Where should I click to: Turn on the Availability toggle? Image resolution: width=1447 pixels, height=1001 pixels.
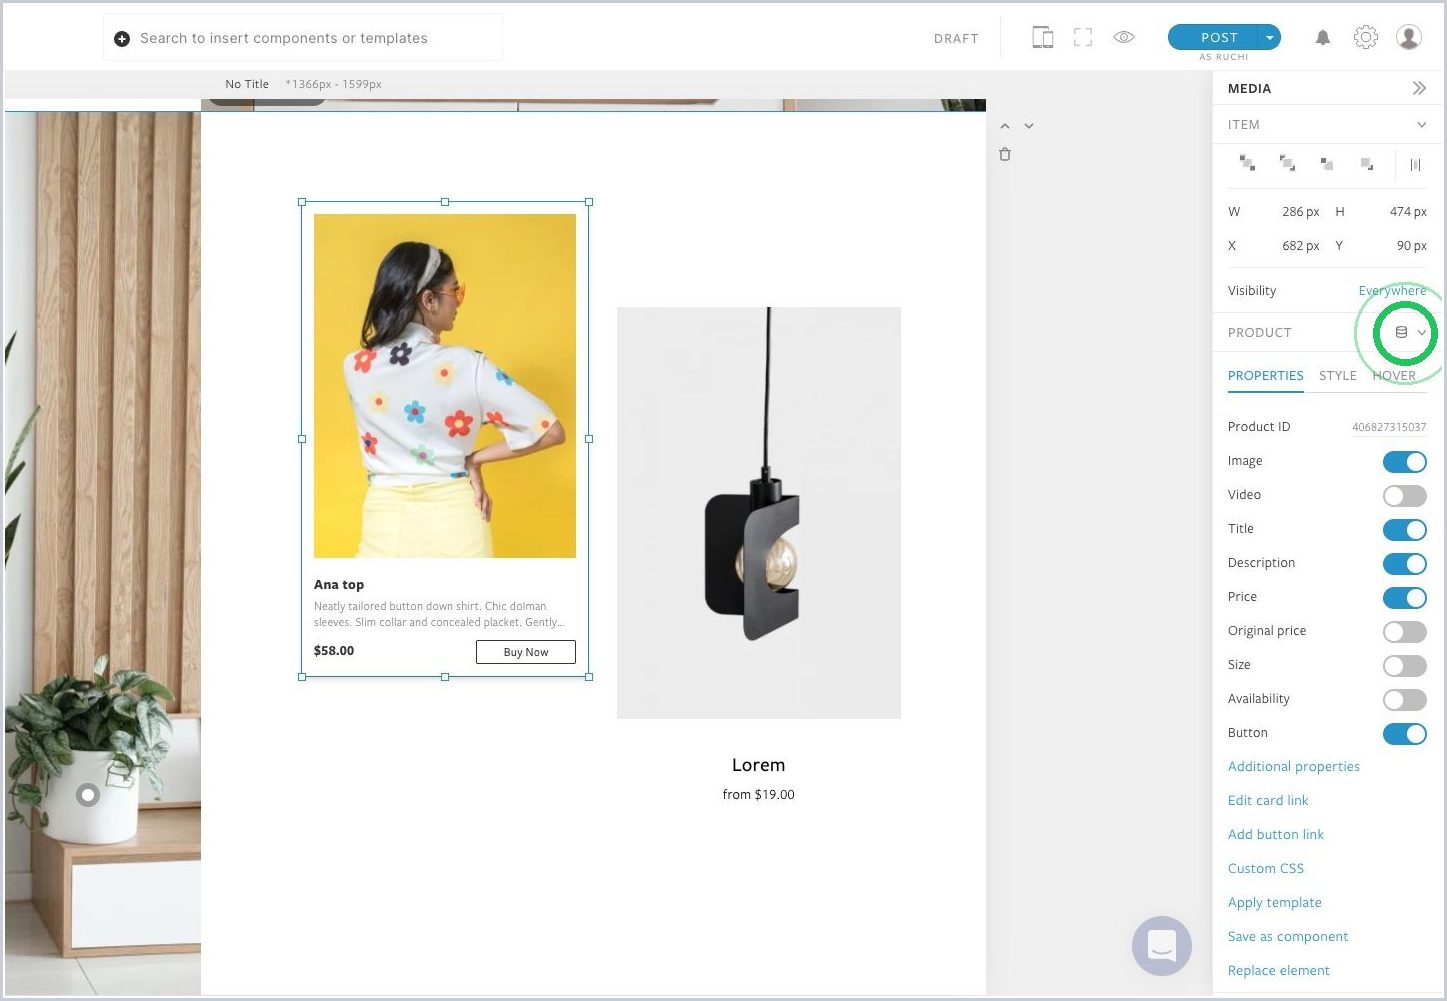(x=1405, y=699)
